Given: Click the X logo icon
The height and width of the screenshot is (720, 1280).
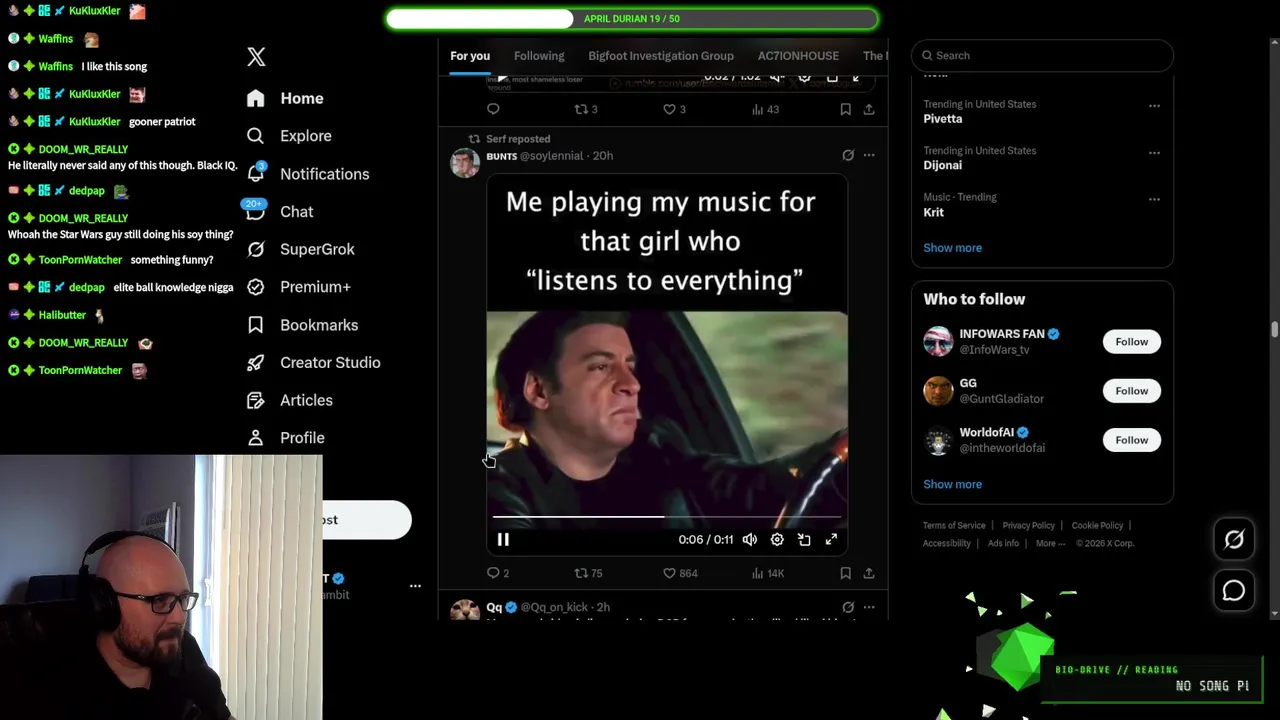Looking at the screenshot, I should coord(256,57).
